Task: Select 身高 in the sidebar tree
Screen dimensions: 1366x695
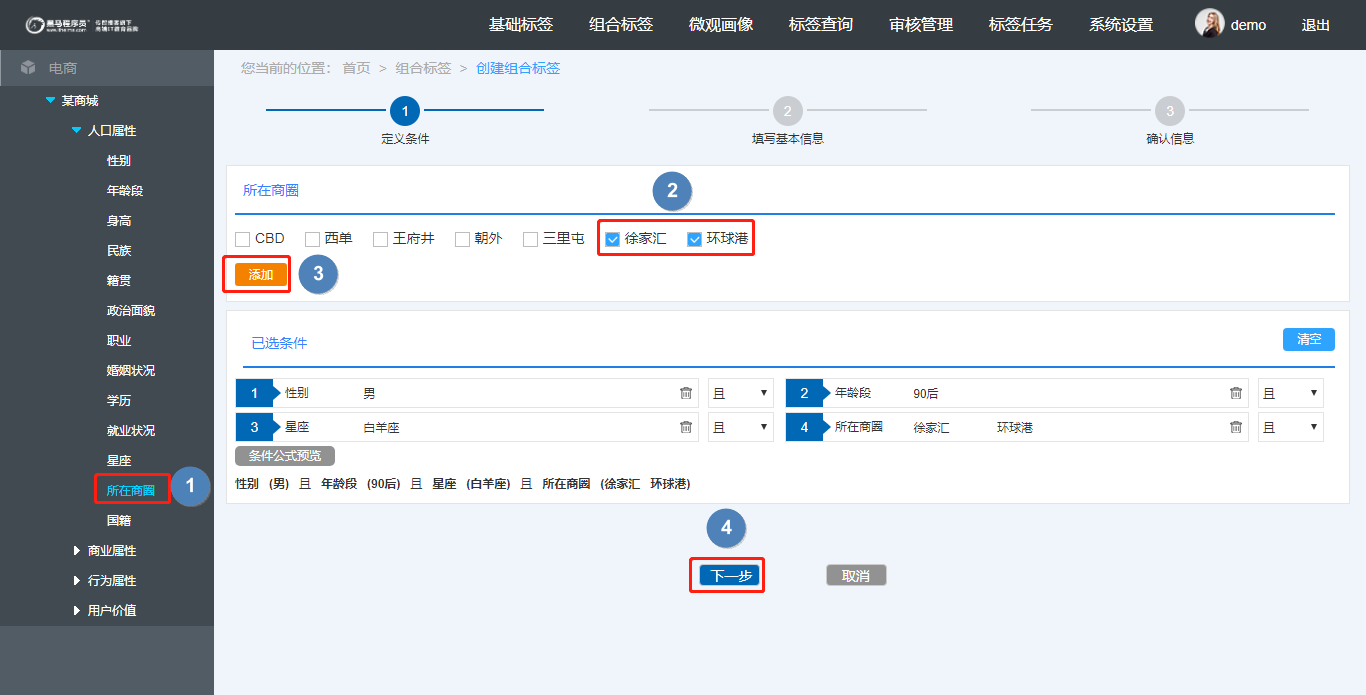Action: (119, 220)
